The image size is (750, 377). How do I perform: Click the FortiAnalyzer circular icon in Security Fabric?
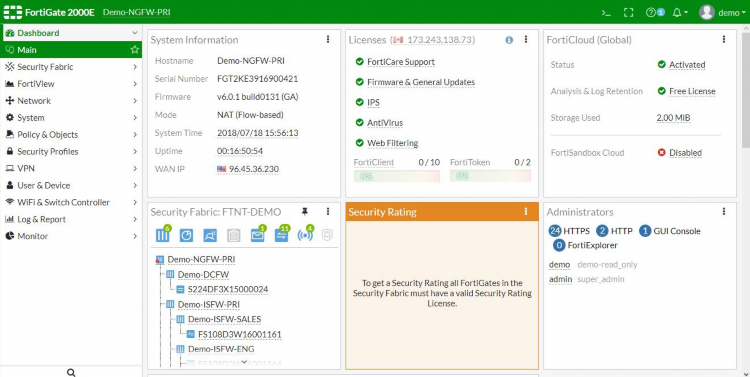point(186,235)
